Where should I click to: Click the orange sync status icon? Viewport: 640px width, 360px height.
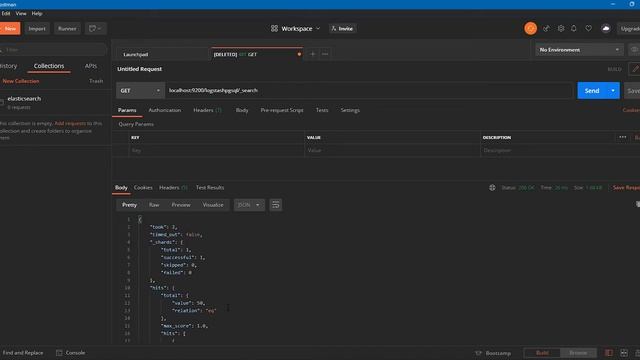point(530,29)
